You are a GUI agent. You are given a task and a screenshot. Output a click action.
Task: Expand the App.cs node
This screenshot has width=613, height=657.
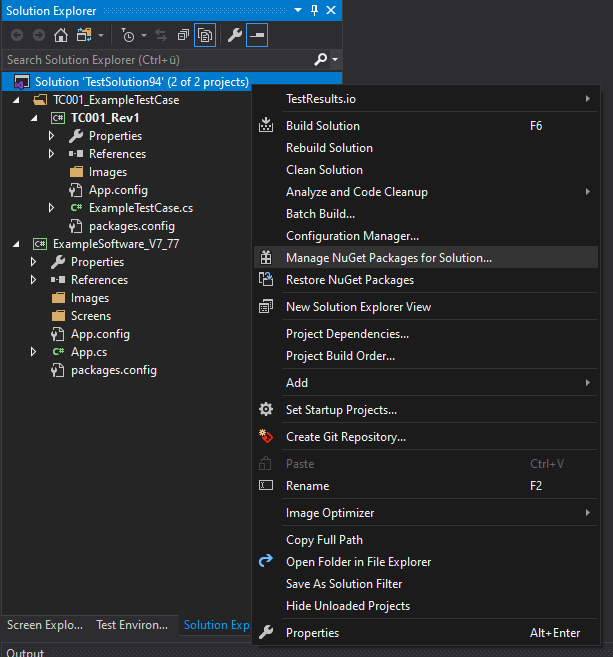(34, 352)
